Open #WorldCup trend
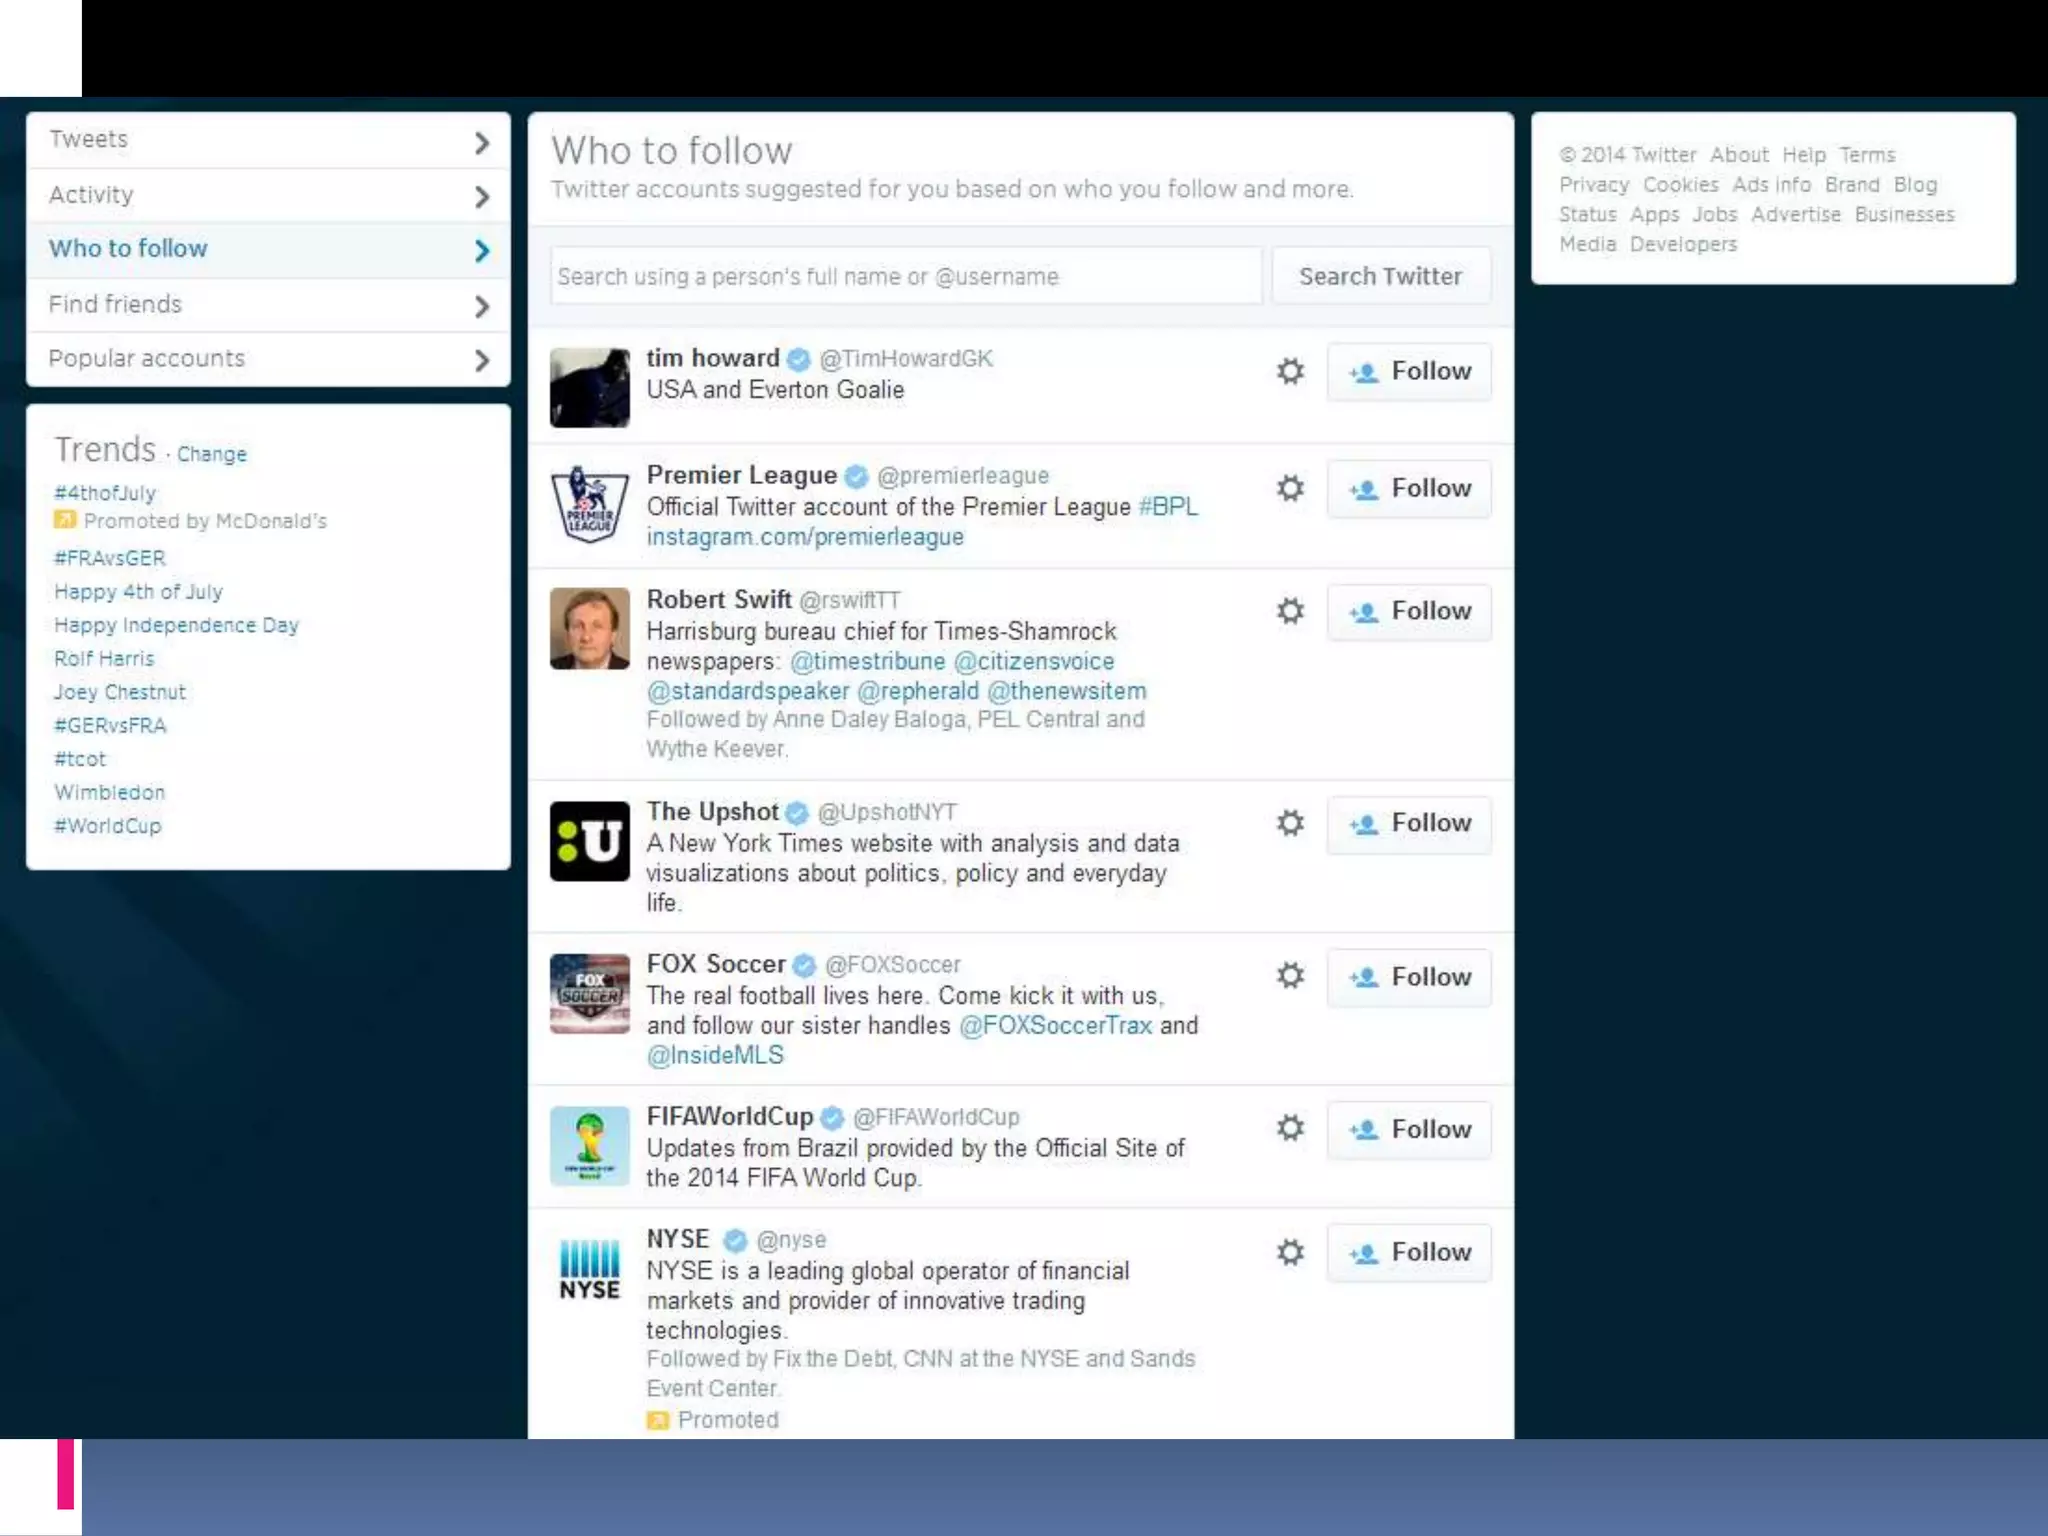The height and width of the screenshot is (1536, 2048). (x=108, y=826)
